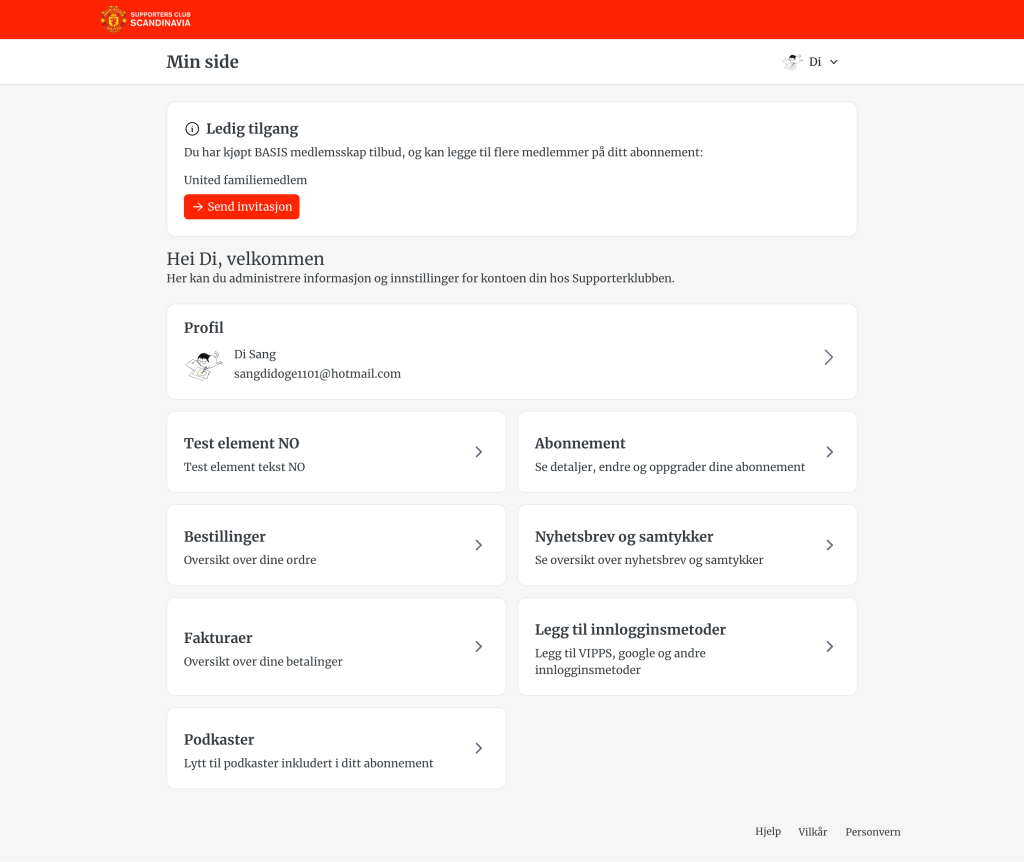Click the user avatar in the header

(792, 62)
